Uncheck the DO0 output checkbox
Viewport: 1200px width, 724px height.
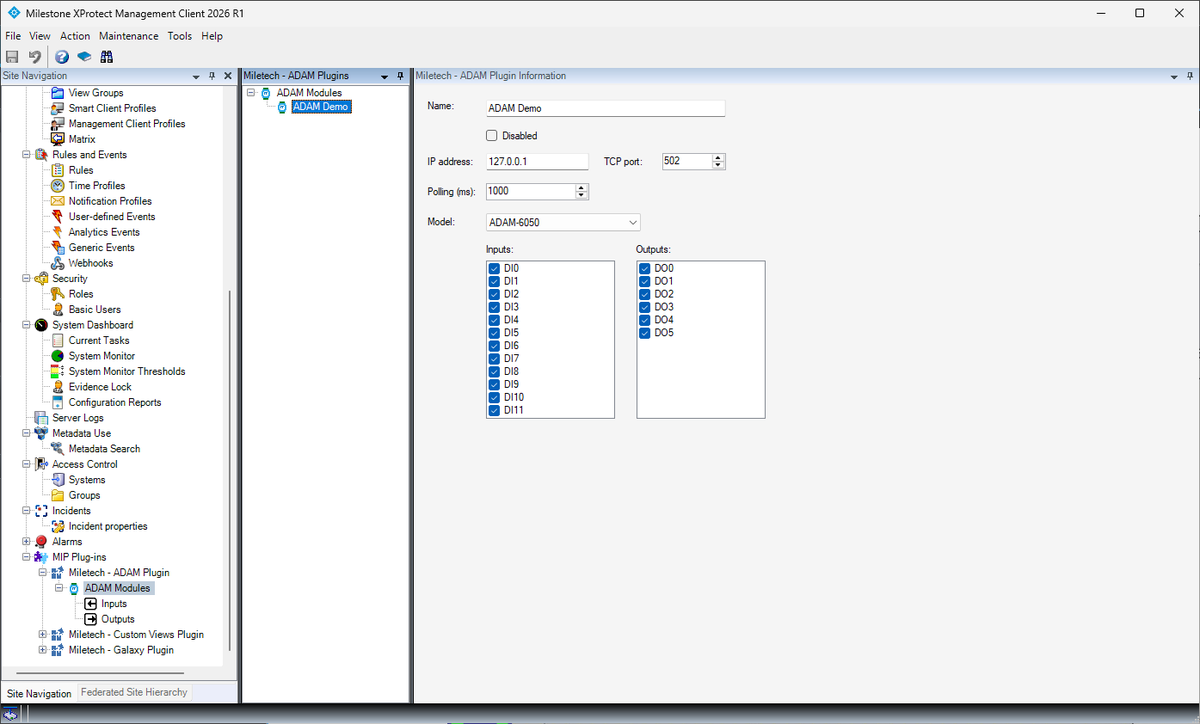(x=644, y=269)
